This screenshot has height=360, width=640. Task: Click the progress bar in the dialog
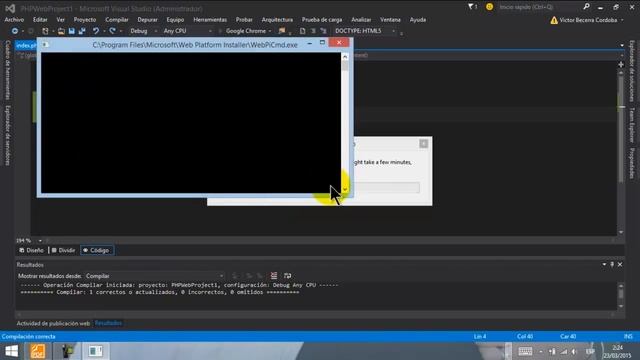click(x=387, y=188)
